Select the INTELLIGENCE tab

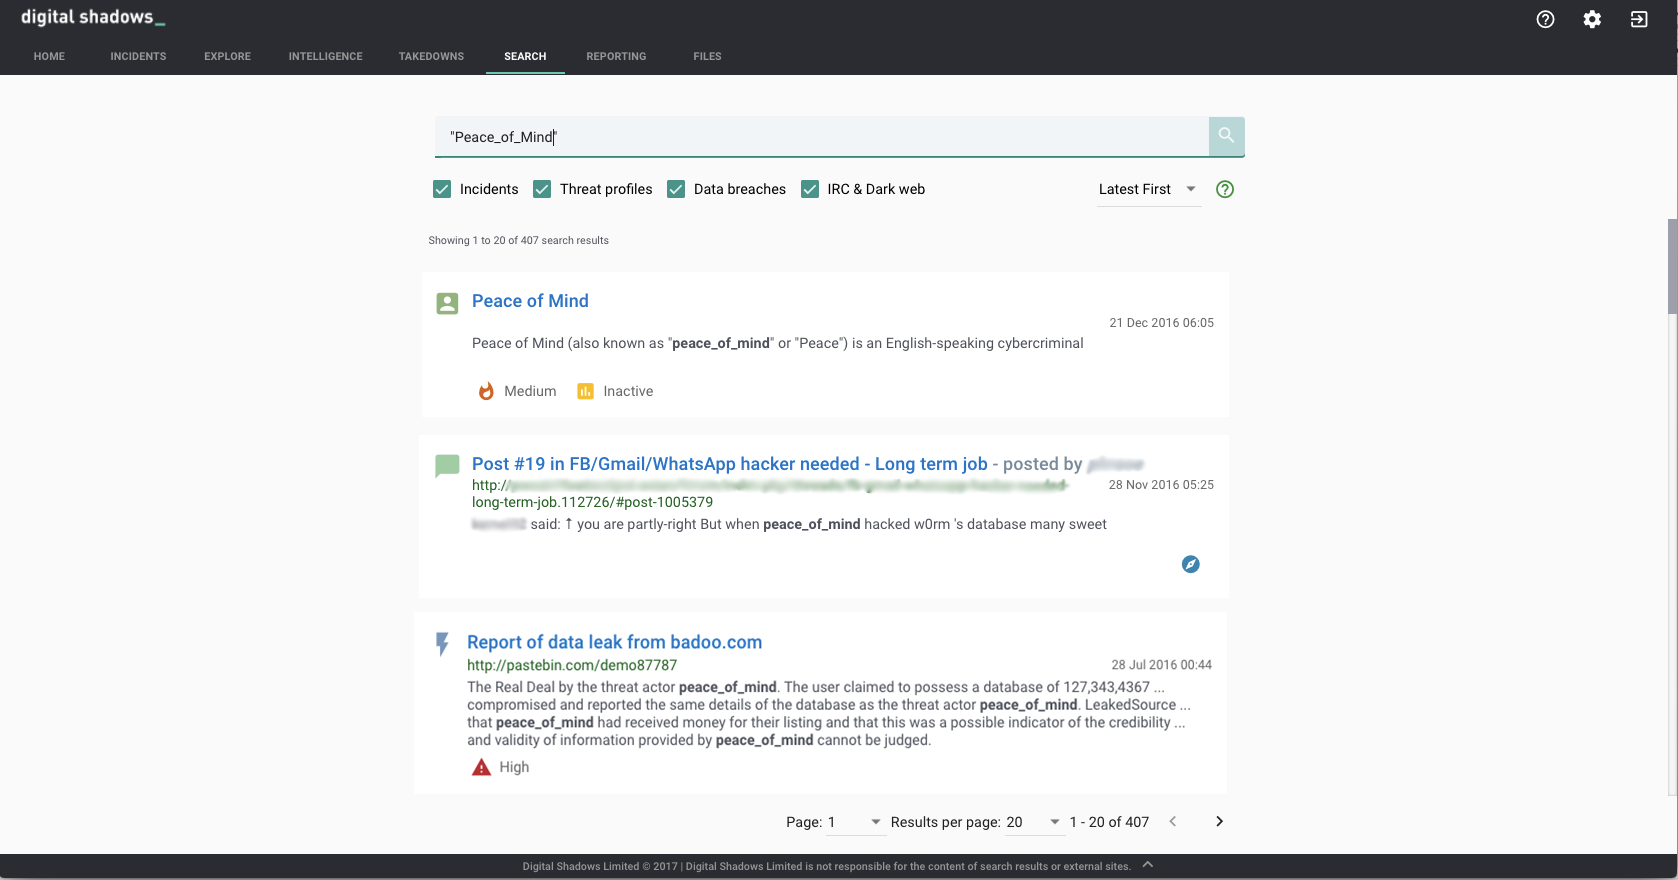click(x=326, y=56)
